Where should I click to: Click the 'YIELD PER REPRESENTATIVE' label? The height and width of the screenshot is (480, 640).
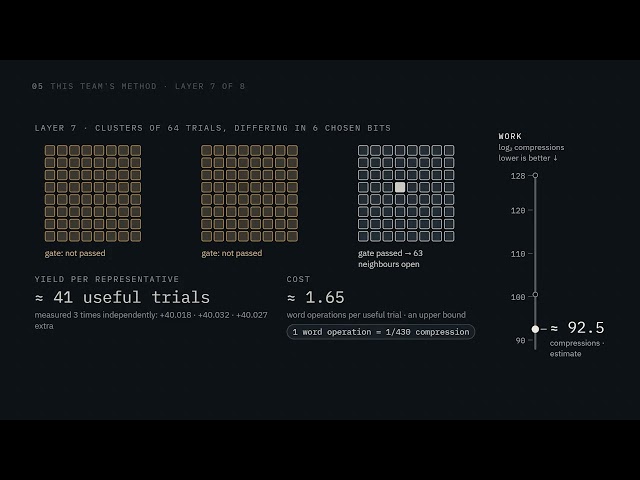[107, 279]
